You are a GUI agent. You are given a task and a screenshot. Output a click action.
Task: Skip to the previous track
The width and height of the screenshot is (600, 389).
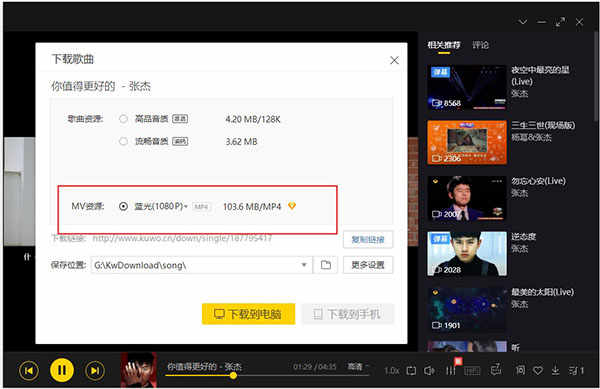click(29, 370)
